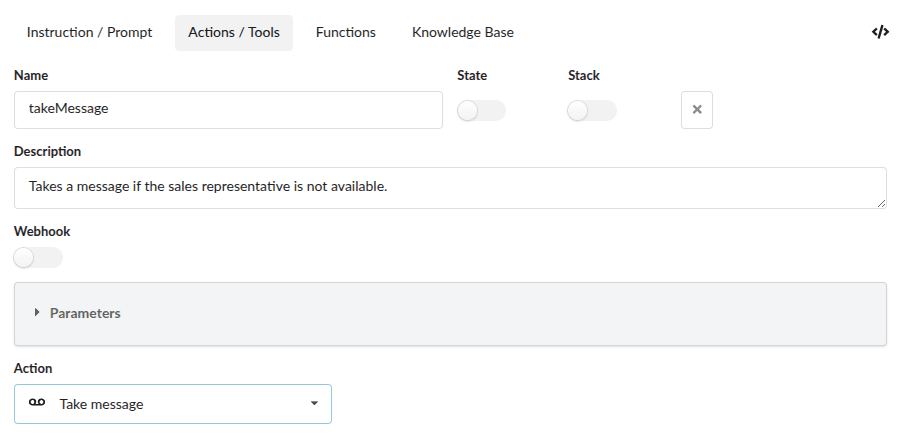The width and height of the screenshot is (900, 439).
Task: Click the Parameters disclosure triangle
Action: [37, 313]
